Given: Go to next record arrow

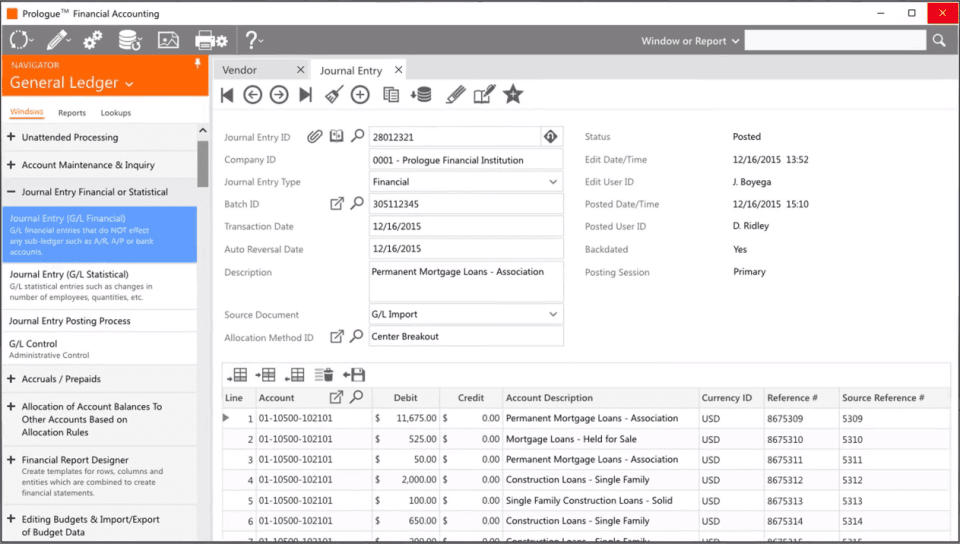Looking at the screenshot, I should pyautogui.click(x=279, y=95).
